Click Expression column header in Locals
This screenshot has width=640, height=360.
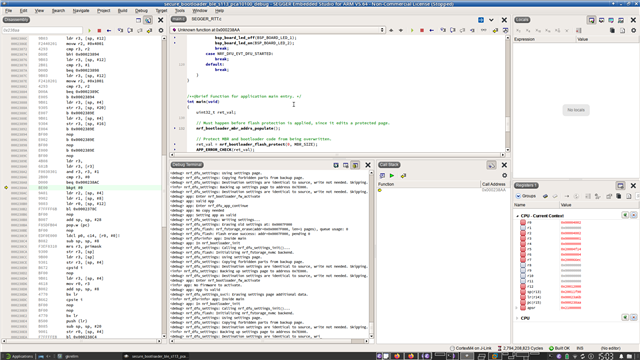pos(544,39)
